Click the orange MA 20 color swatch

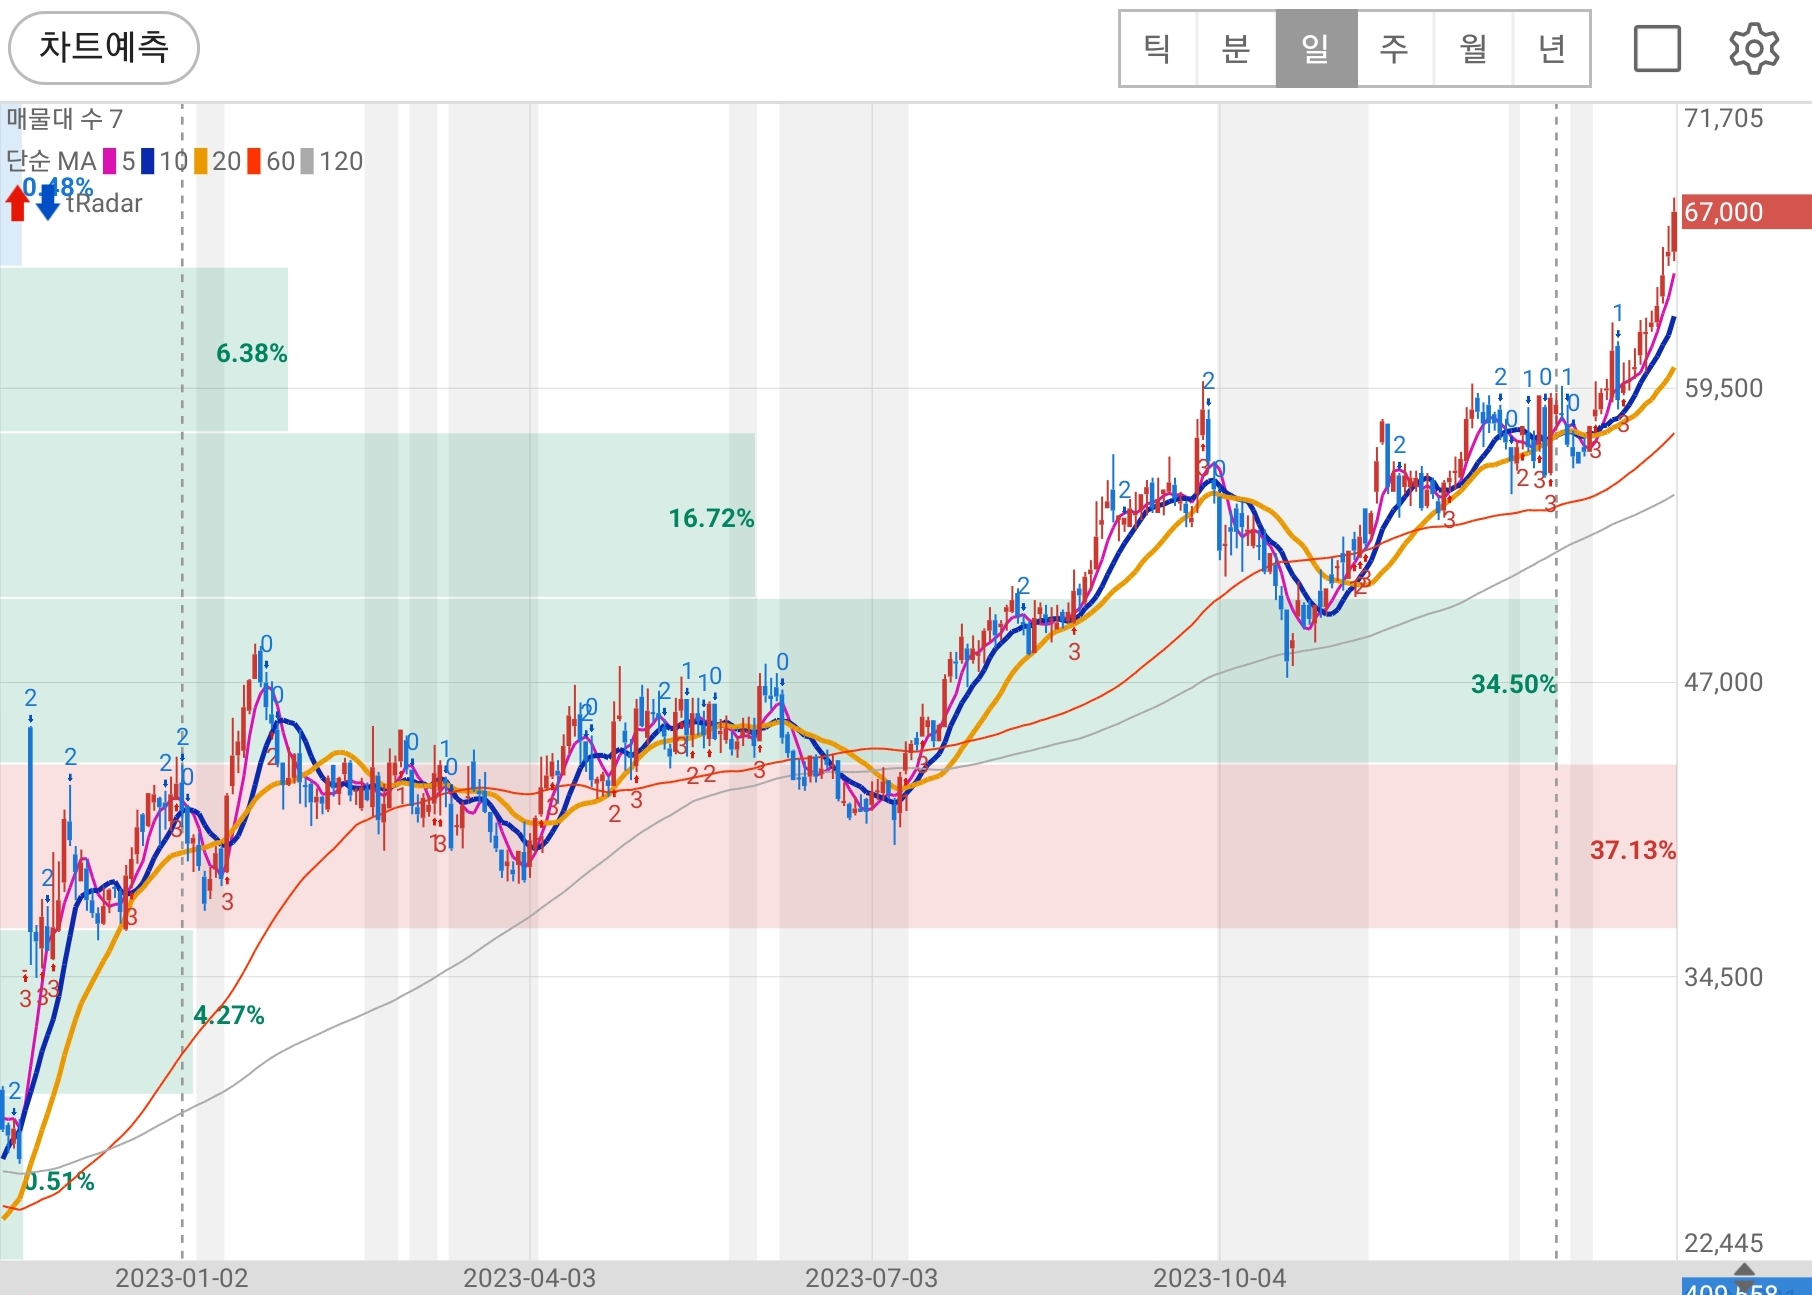(x=201, y=161)
